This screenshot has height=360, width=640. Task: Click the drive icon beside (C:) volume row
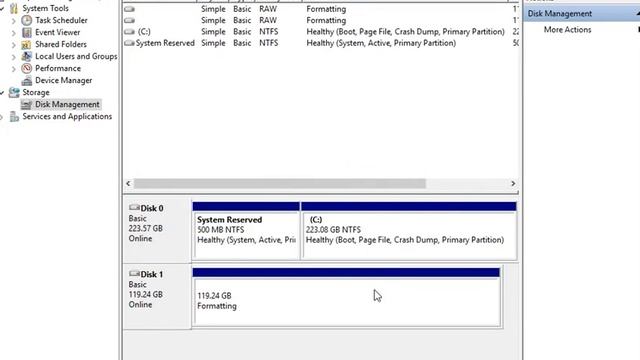129,31
